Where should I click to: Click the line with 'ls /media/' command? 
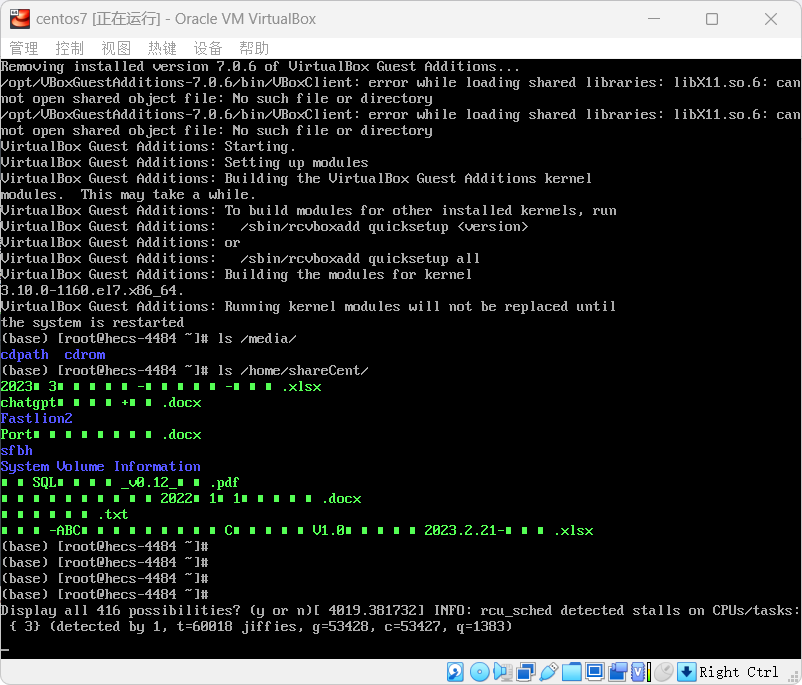[148, 339]
